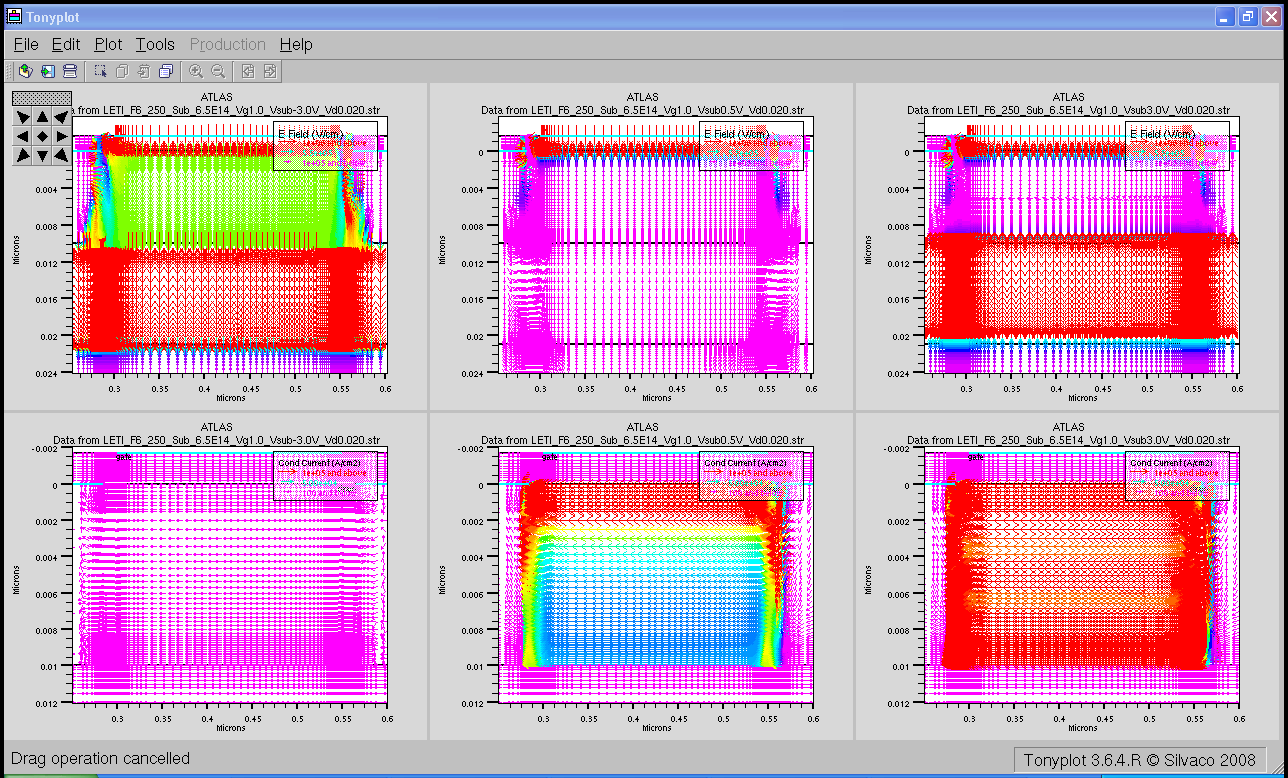Click the next page toolbar icon
Image resolution: width=1288 pixels, height=778 pixels.
click(270, 71)
